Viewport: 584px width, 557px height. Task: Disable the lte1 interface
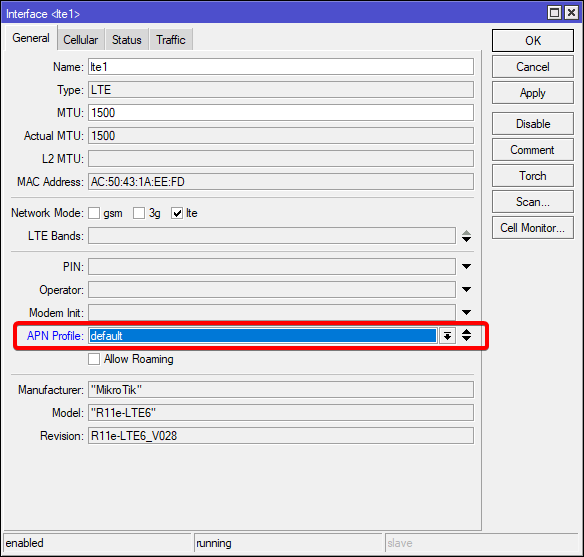533,124
